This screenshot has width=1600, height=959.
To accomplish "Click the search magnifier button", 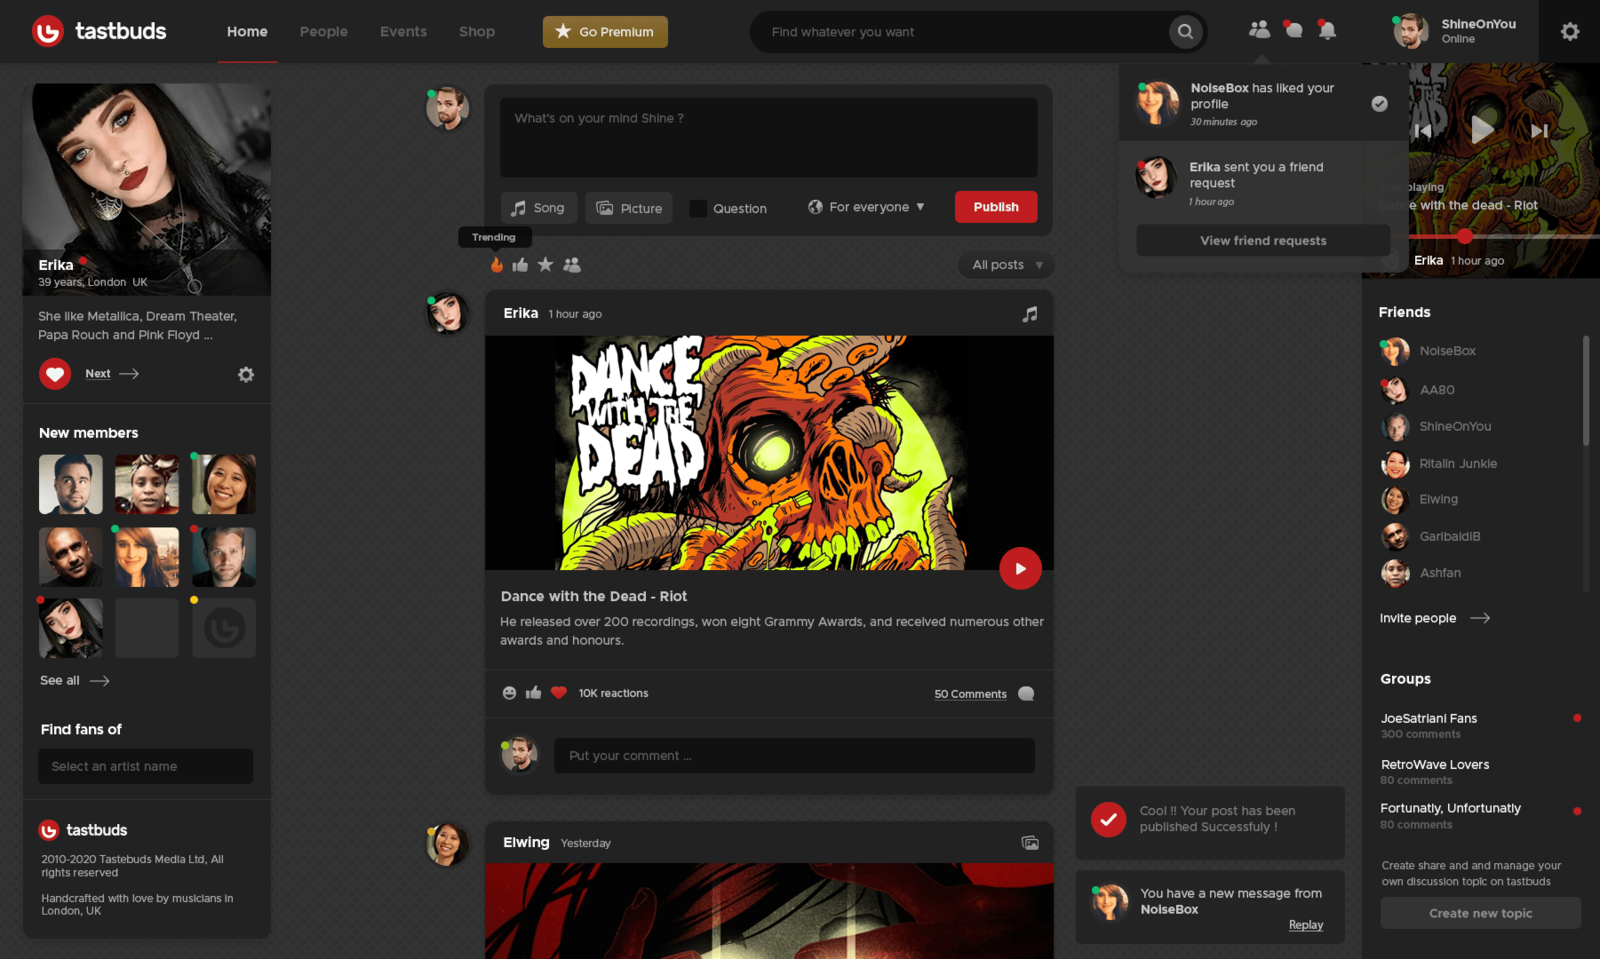I will click(x=1185, y=32).
